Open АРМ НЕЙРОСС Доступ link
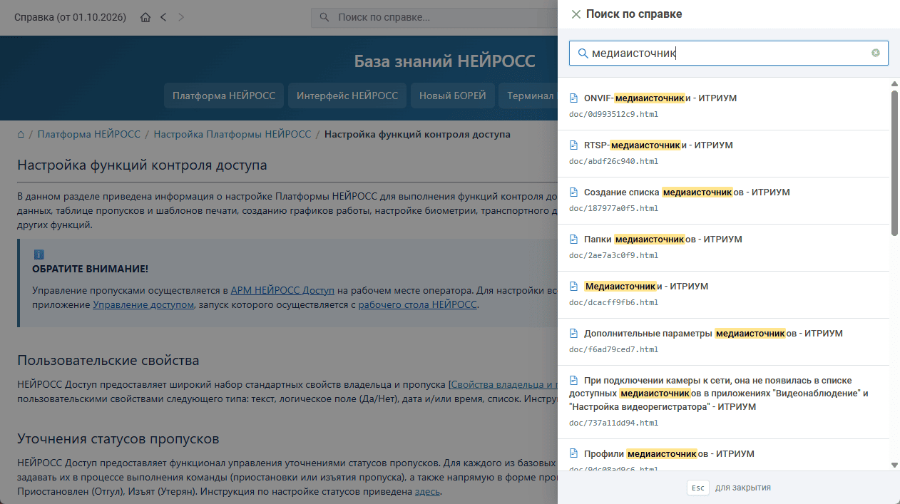This screenshot has height=504, width=900. pyautogui.click(x=282, y=290)
